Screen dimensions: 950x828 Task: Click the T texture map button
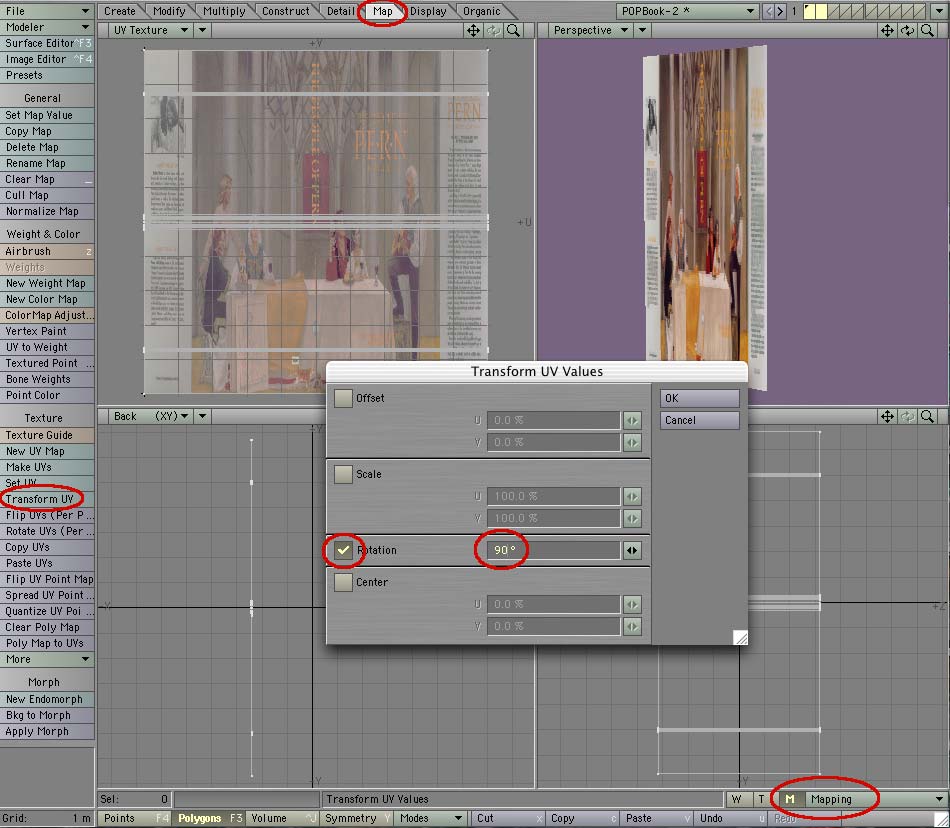(761, 799)
